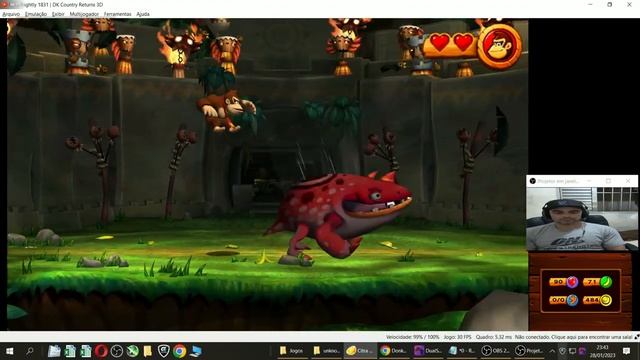640x360 pixels.
Task: Switch to the notepad-style taskbar window
Action: [461, 351]
